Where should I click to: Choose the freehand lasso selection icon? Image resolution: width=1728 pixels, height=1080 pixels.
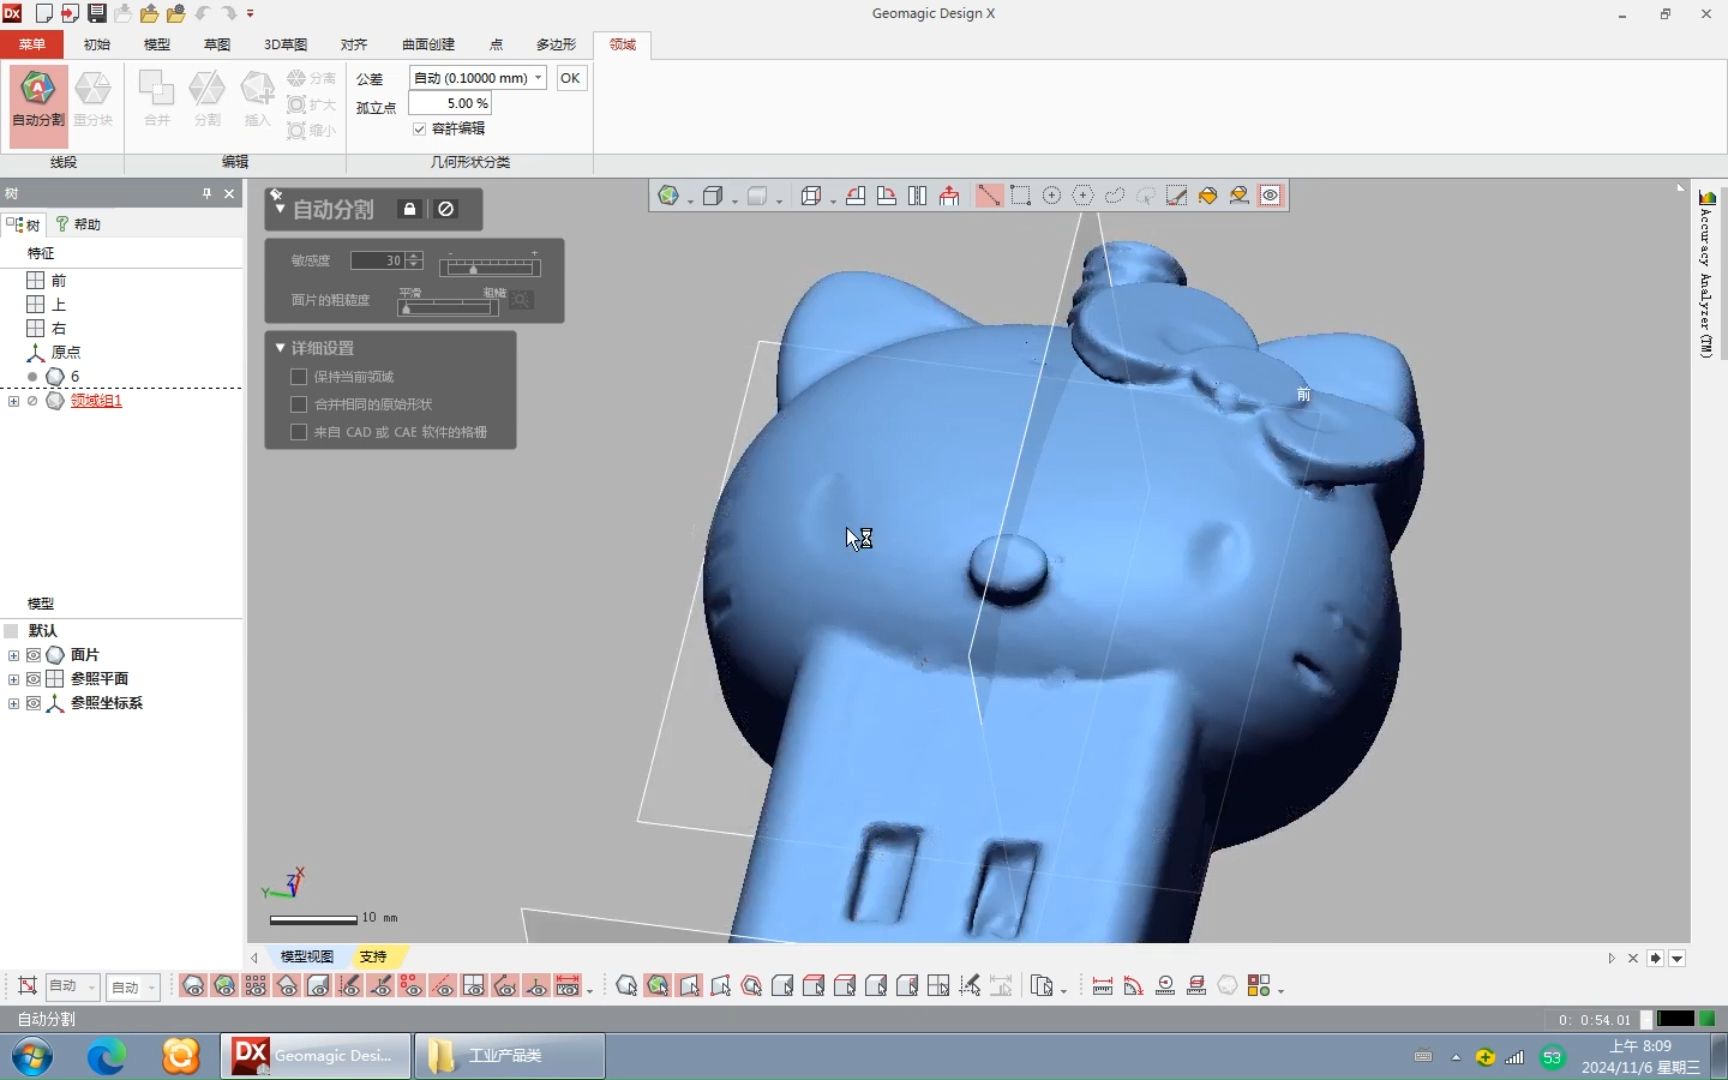coord(1114,196)
